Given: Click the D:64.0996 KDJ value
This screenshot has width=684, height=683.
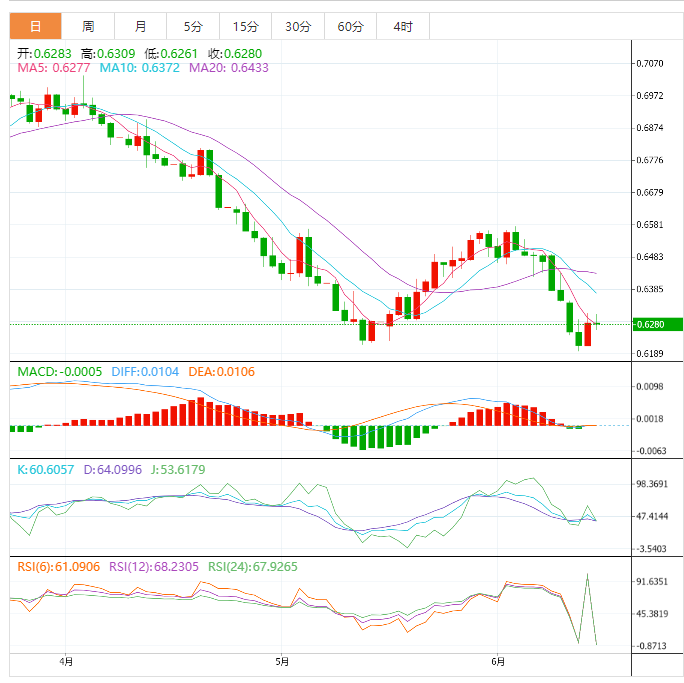Looking at the screenshot, I should coord(113,470).
